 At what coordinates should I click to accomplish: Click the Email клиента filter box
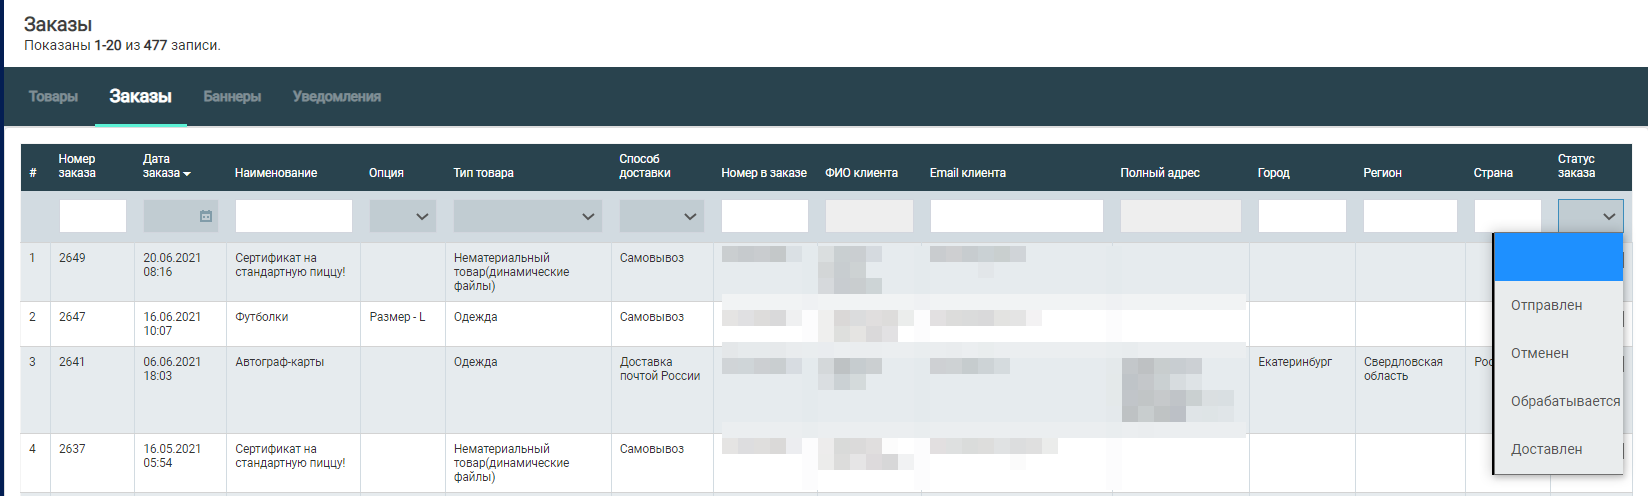click(x=1016, y=216)
